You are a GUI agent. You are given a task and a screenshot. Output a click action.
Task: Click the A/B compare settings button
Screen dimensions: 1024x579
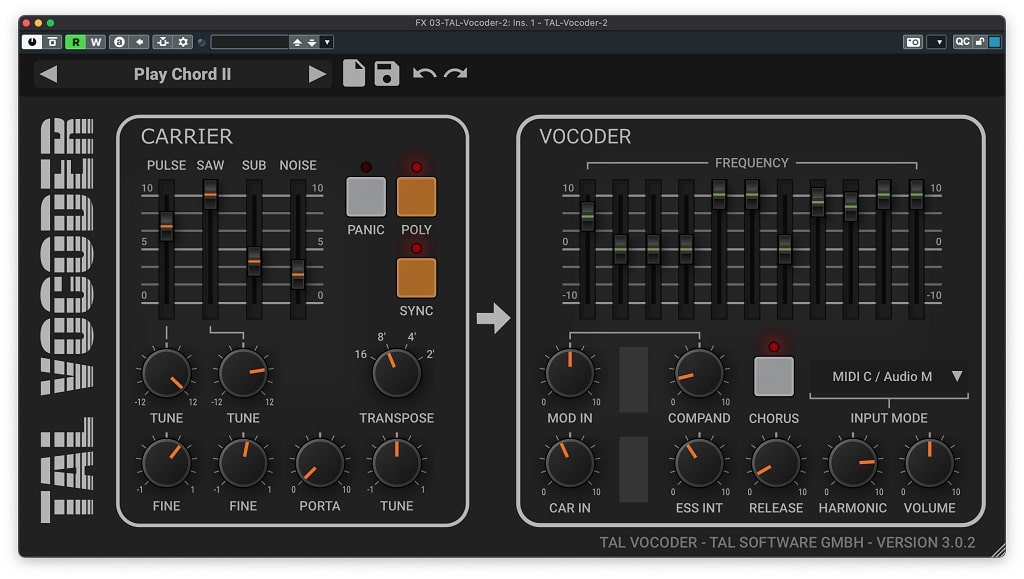point(53,42)
